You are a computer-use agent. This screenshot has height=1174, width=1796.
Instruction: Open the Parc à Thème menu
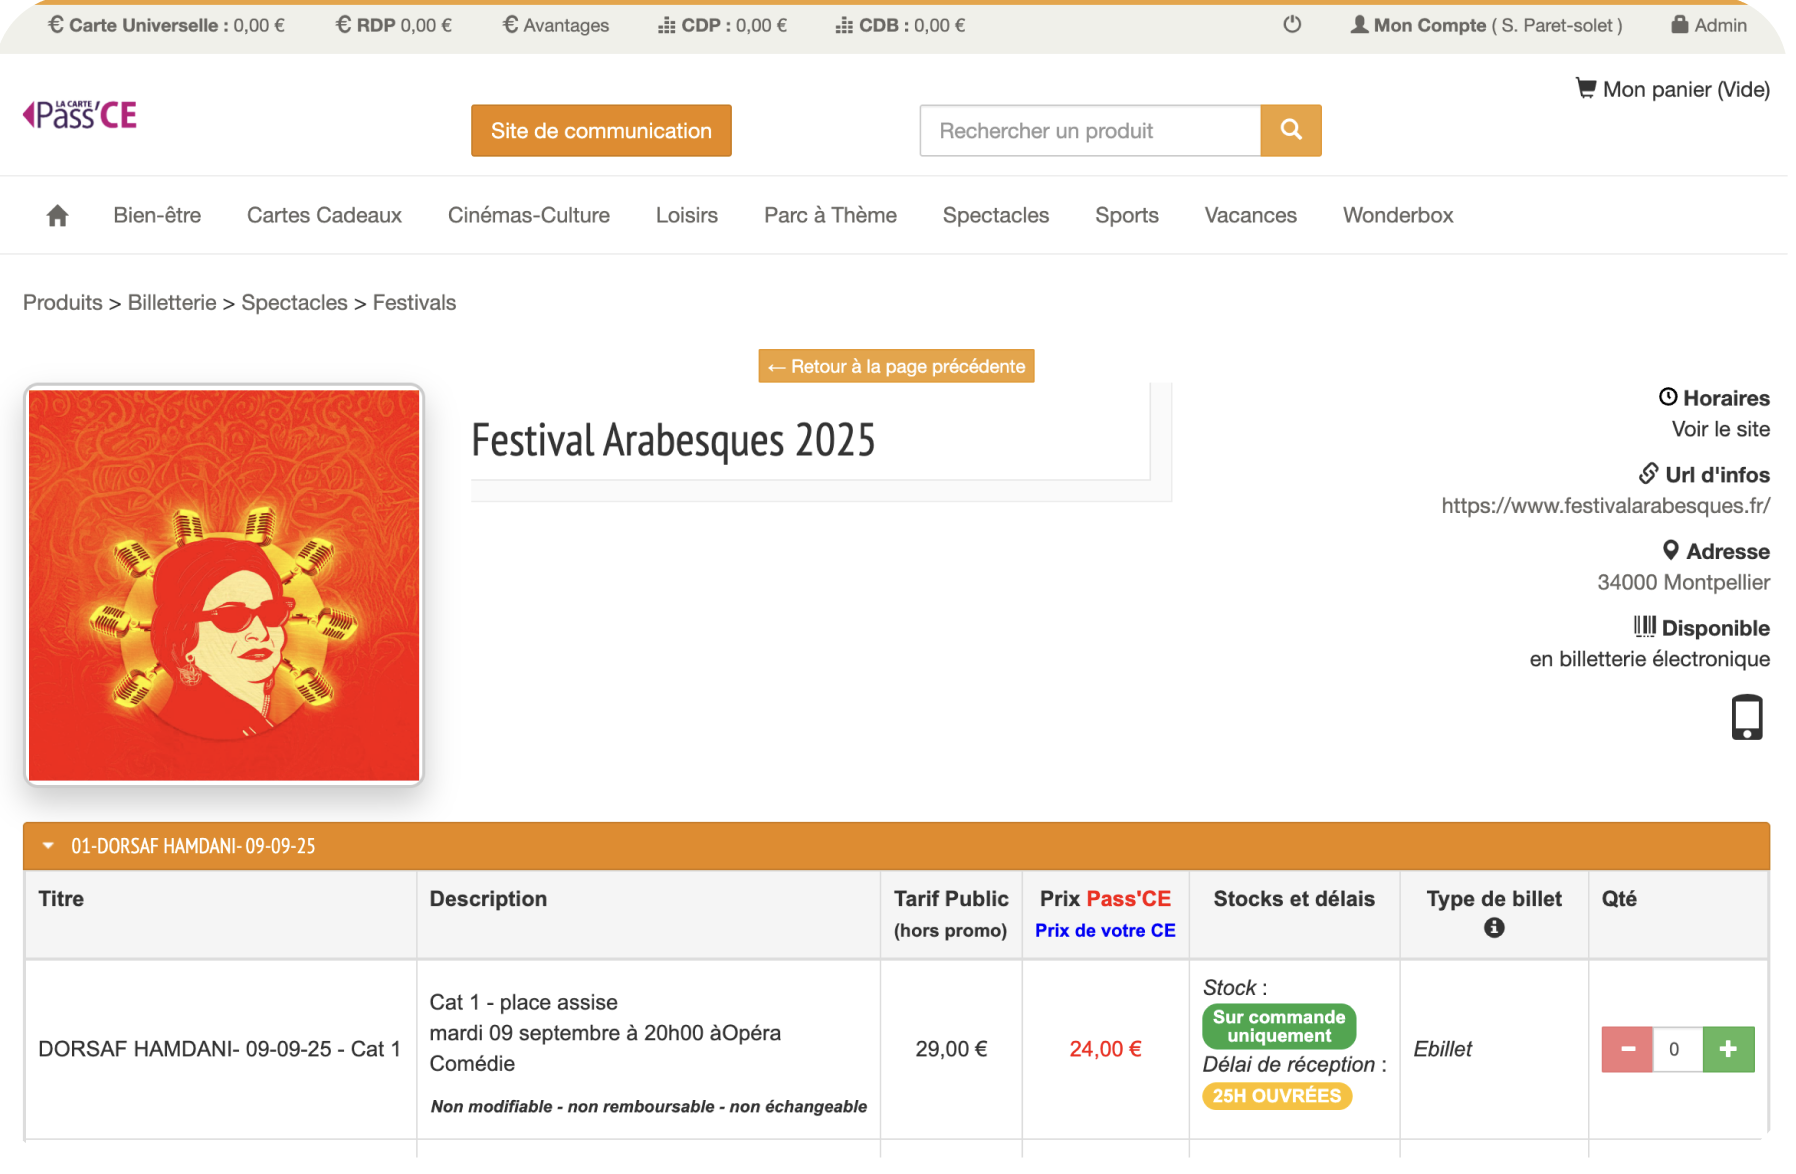pos(830,215)
